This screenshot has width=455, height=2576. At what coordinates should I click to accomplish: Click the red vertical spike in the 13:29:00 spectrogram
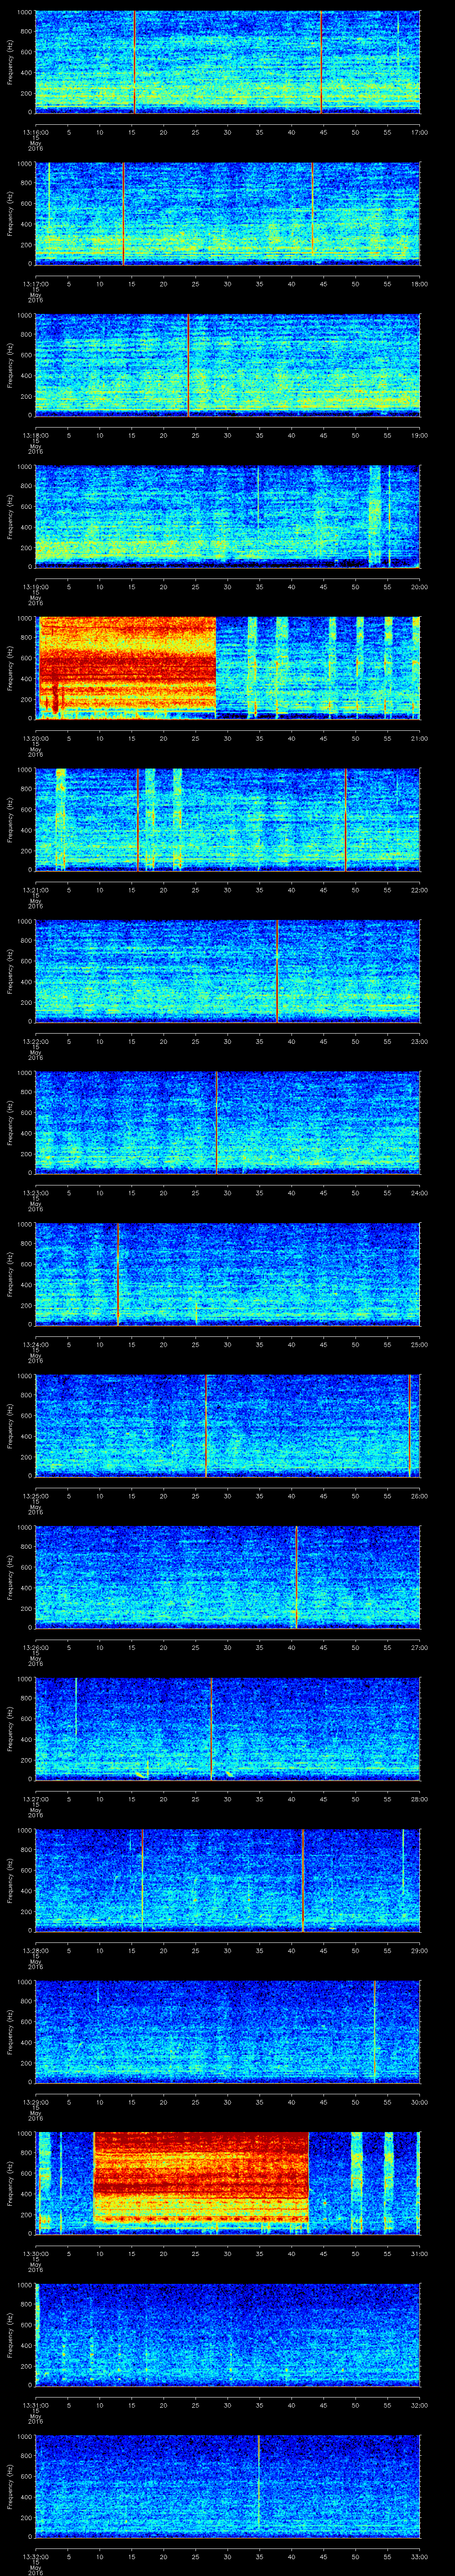coord(374,2031)
